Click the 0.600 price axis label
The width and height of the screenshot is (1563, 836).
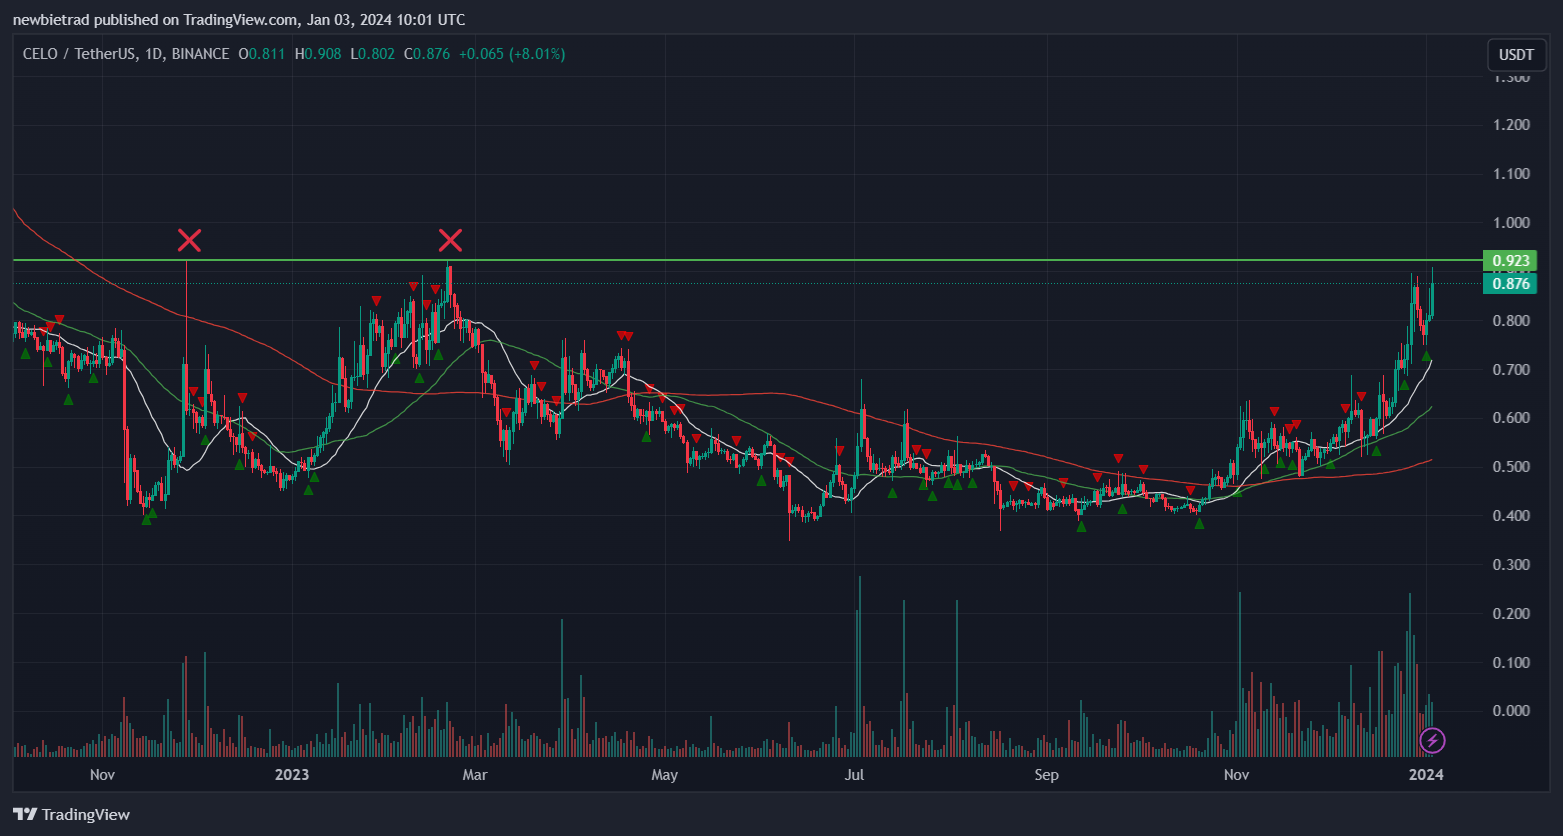[x=1510, y=418]
